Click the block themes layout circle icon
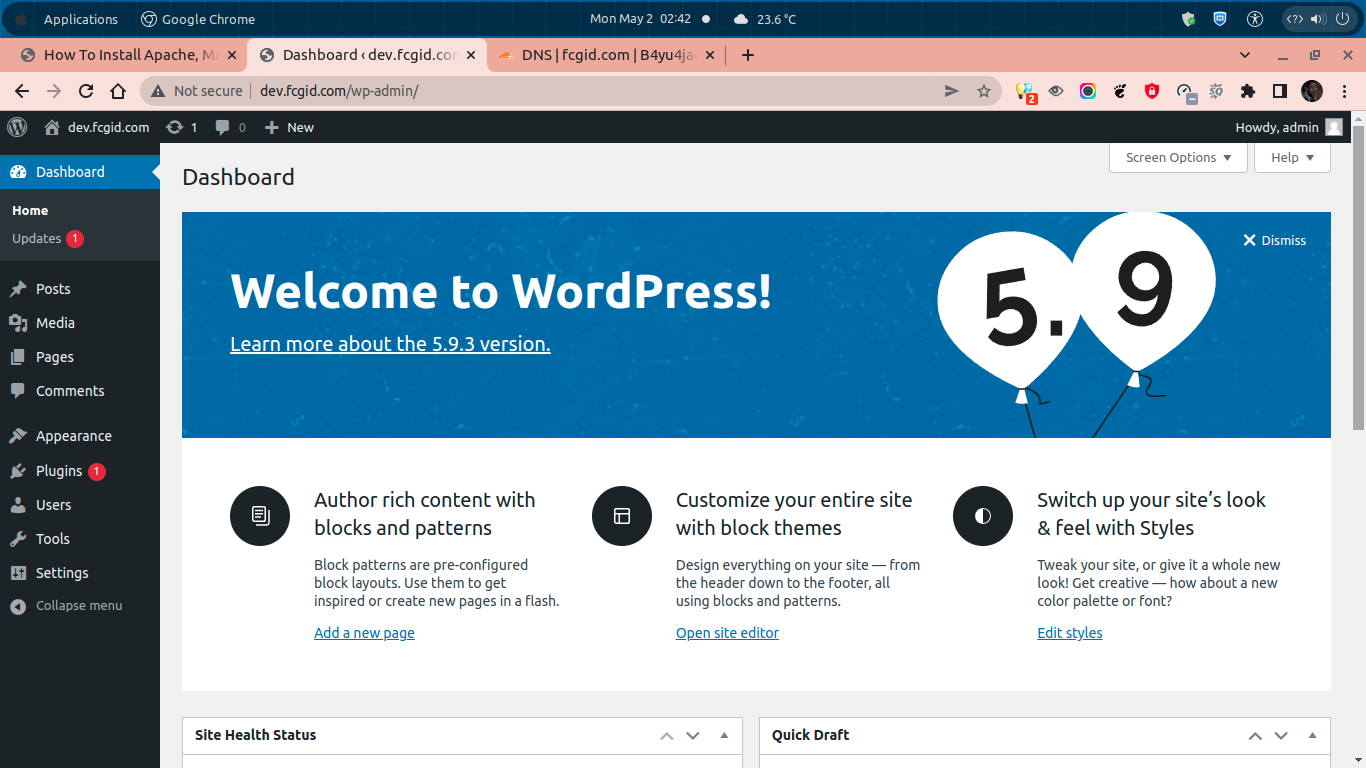 pos(622,516)
